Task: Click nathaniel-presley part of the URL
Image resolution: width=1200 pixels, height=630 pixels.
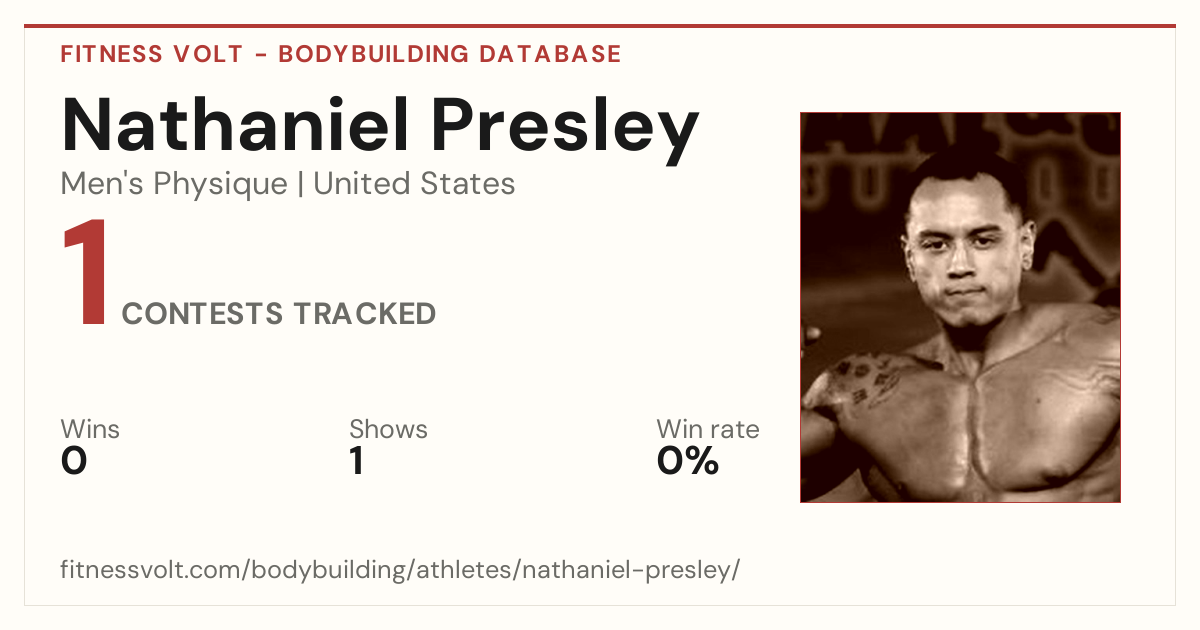Action: tap(628, 571)
